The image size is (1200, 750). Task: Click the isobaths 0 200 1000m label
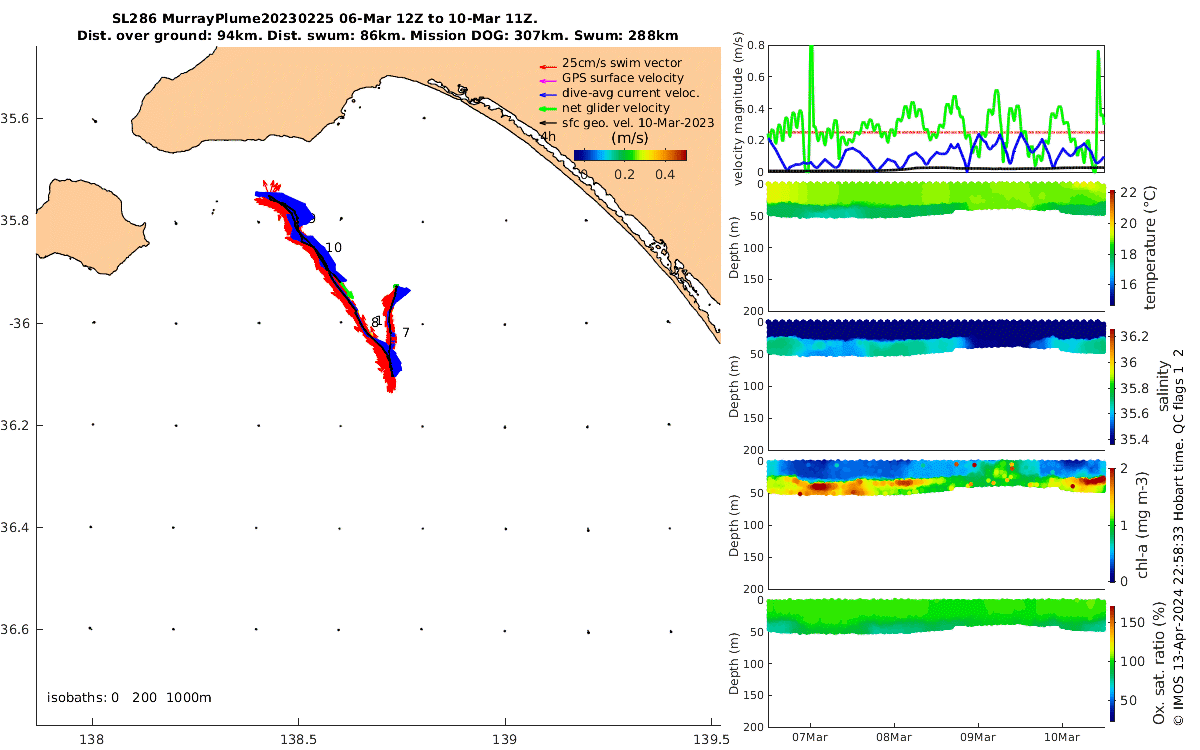pyautogui.click(x=129, y=697)
